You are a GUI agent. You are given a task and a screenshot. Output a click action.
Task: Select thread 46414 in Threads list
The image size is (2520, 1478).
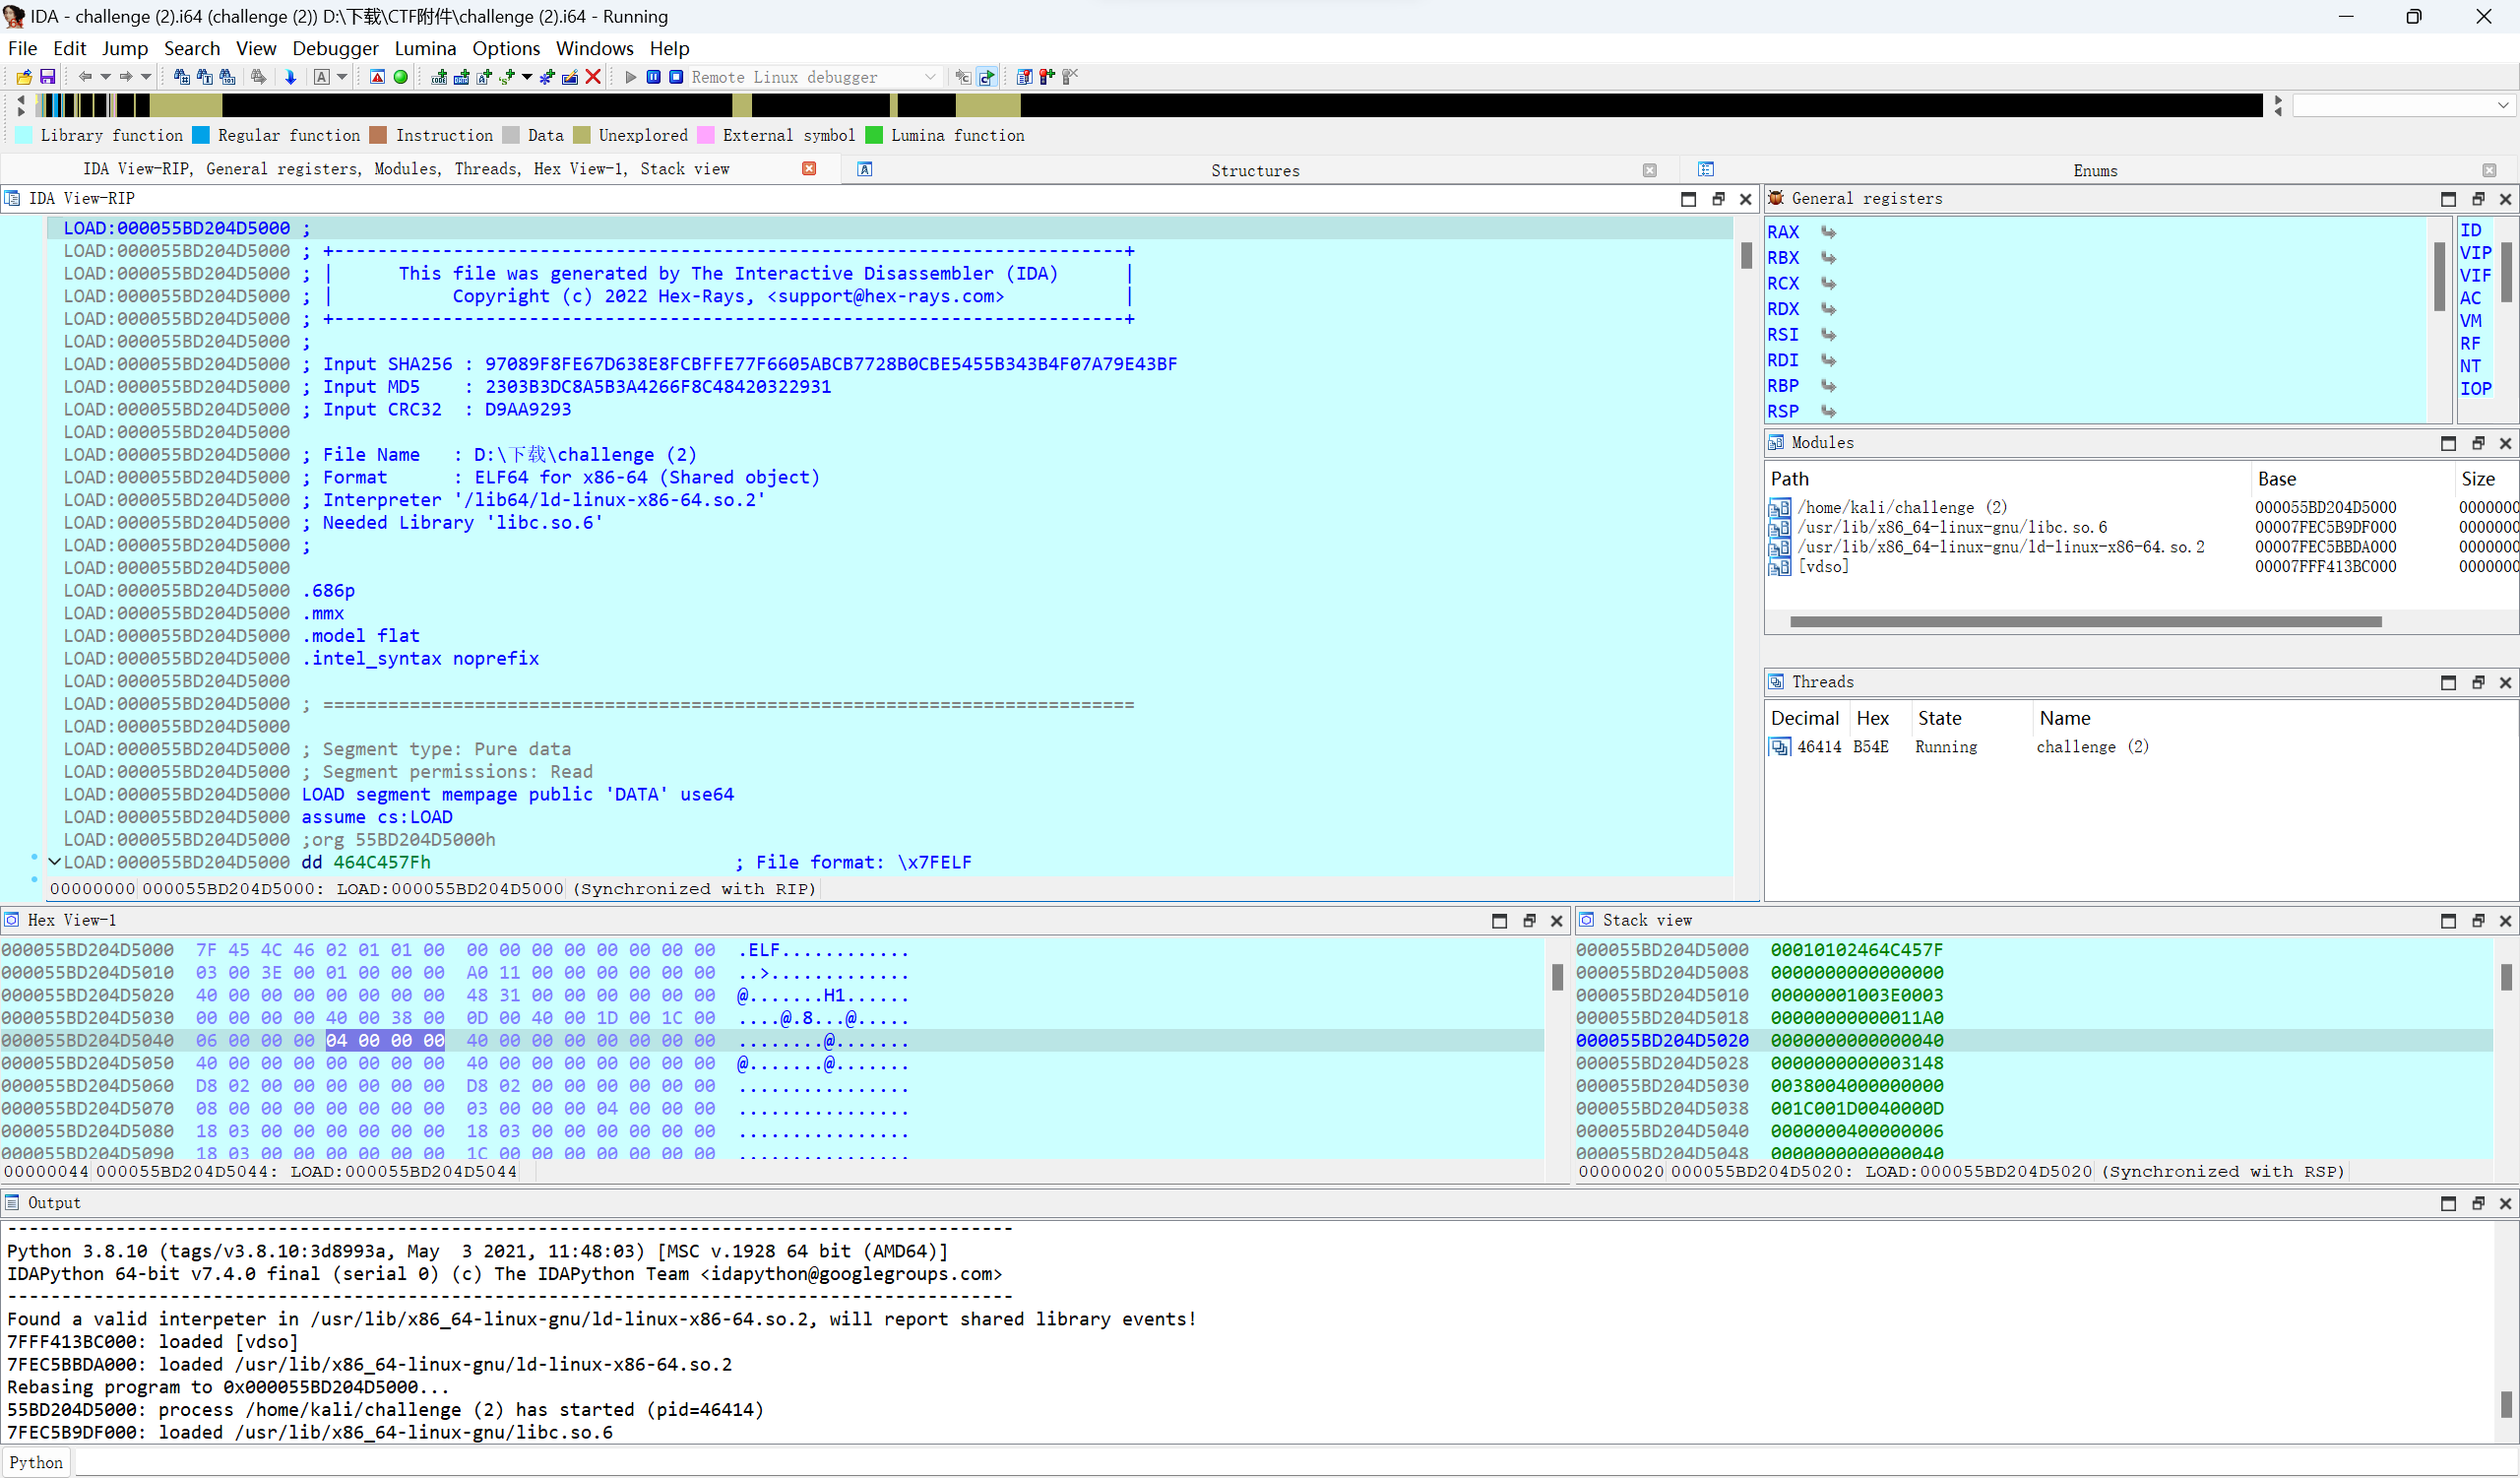point(2140,746)
